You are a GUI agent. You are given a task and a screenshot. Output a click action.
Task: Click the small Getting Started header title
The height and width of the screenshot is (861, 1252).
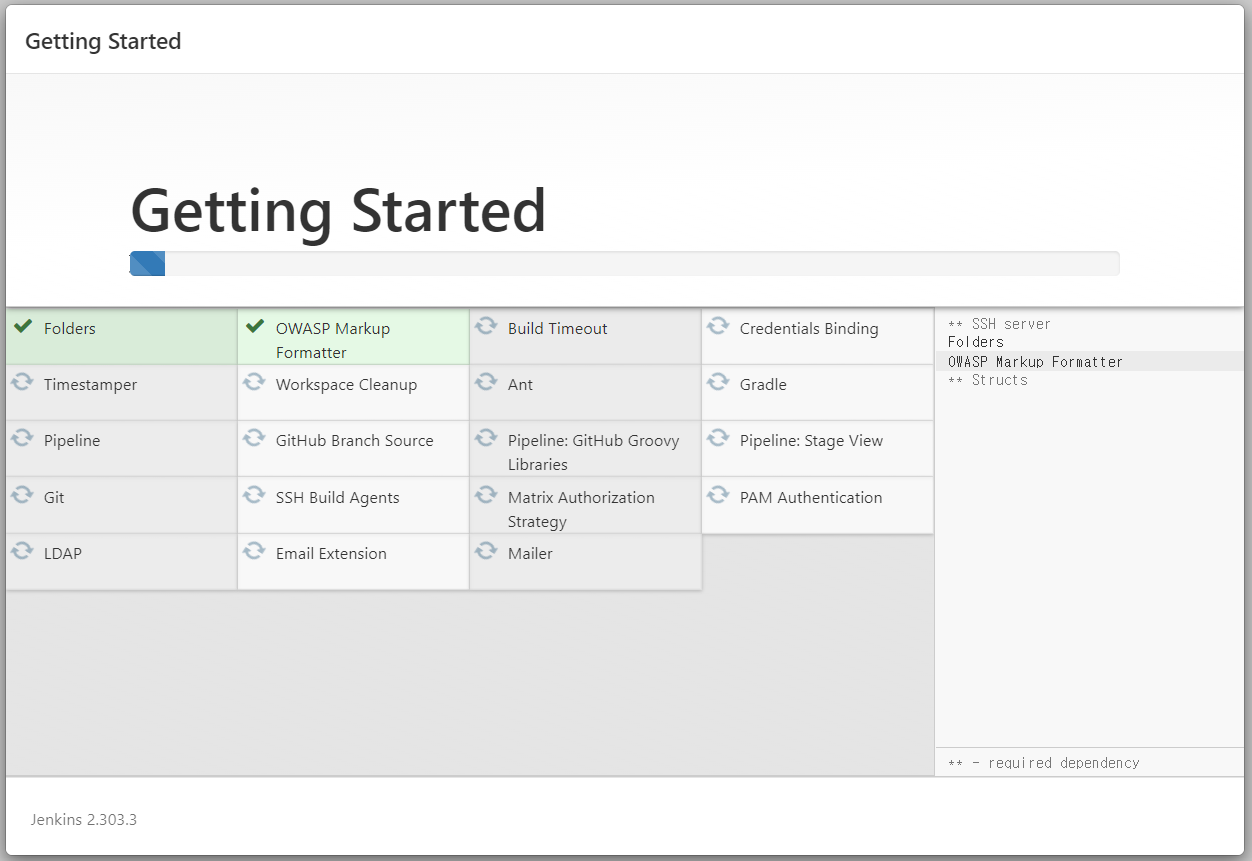click(103, 41)
